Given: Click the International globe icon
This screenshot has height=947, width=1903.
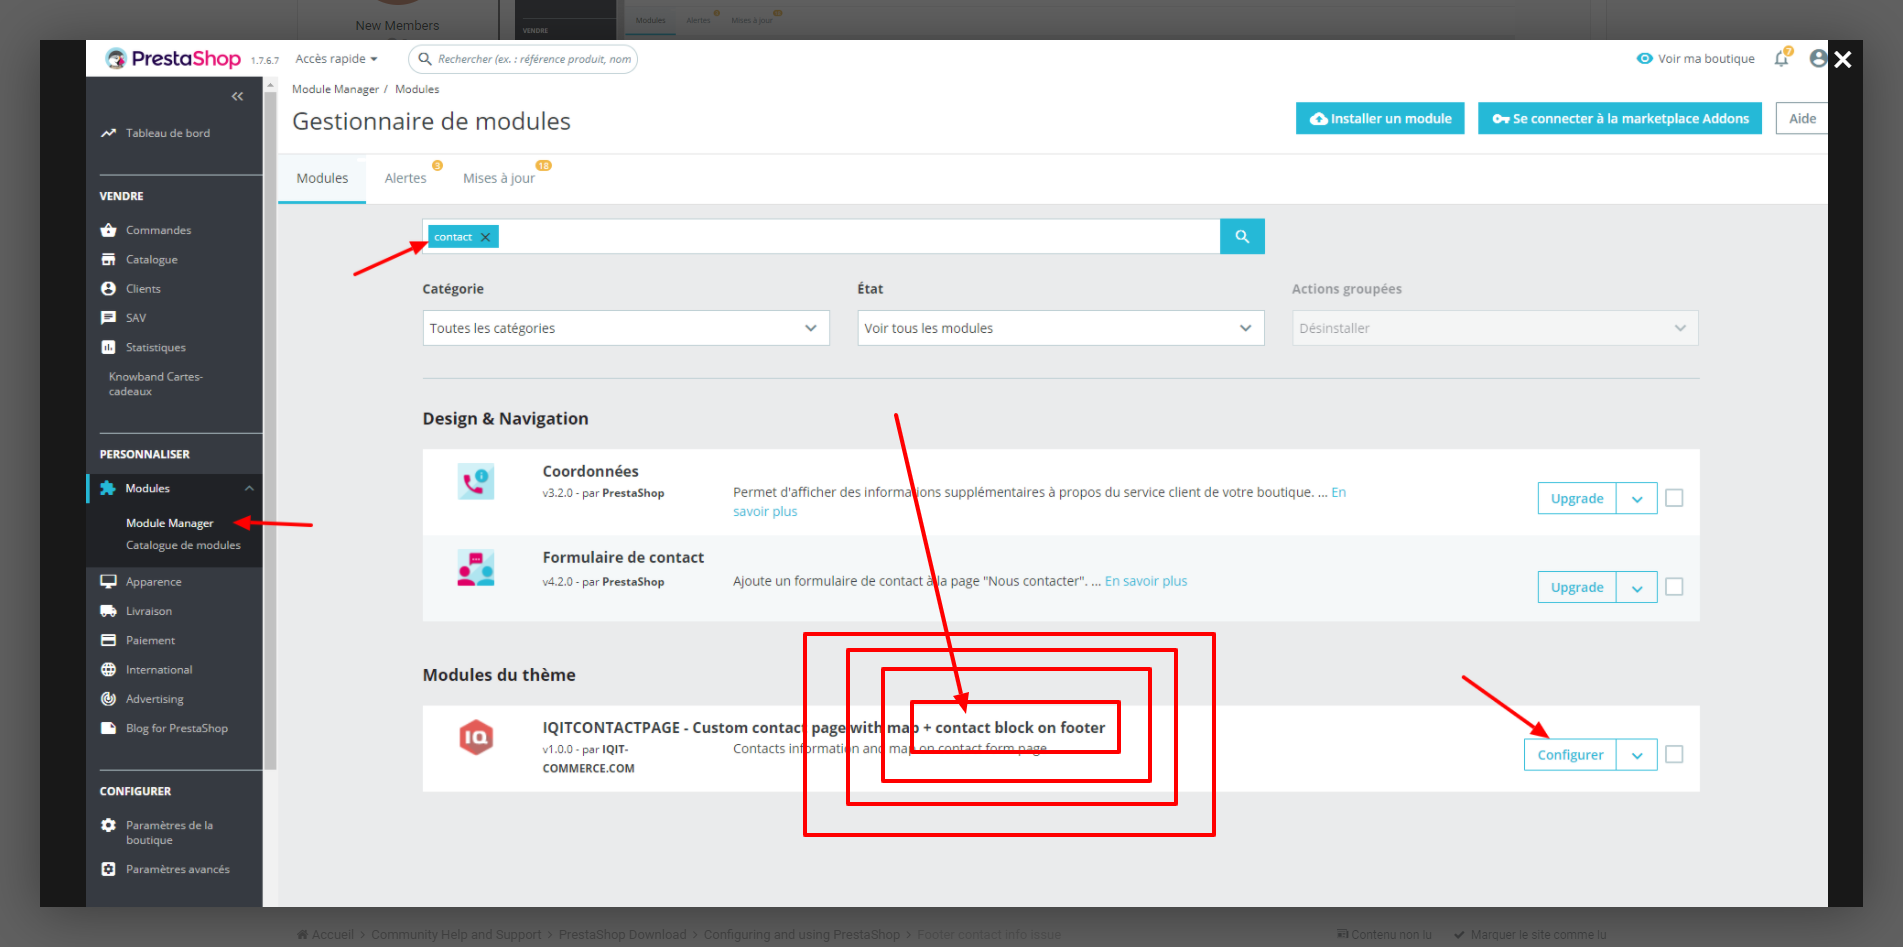Looking at the screenshot, I should tap(108, 669).
